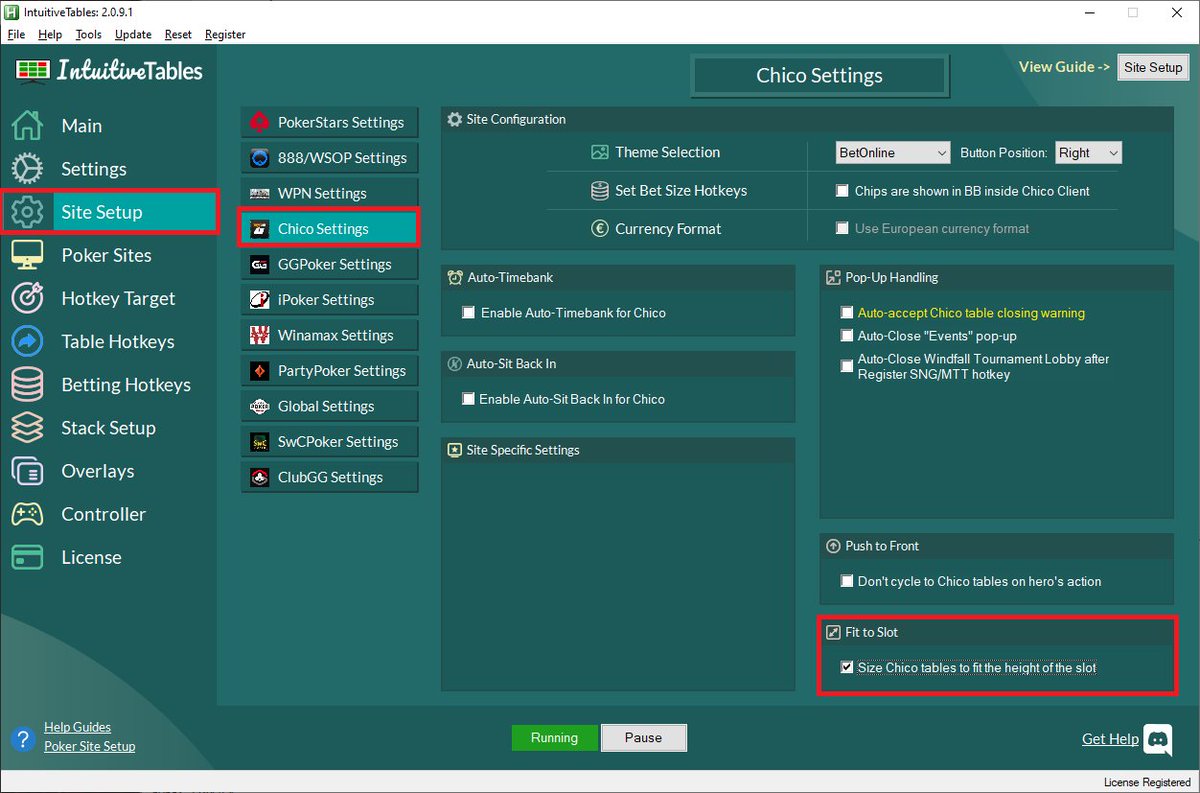This screenshot has height=793, width=1200.
Task: Click the ClubGG logo icon
Action: click(260, 477)
